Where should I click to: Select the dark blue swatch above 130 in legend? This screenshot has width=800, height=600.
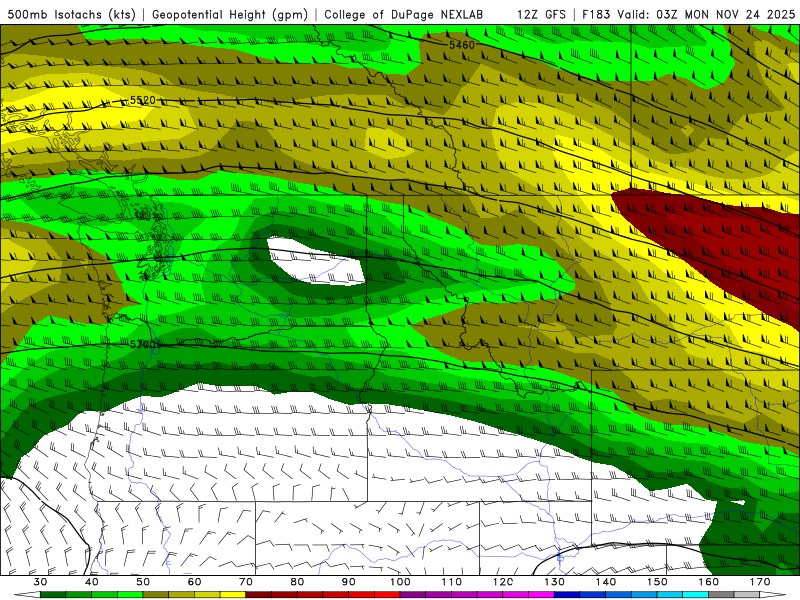tap(567, 595)
